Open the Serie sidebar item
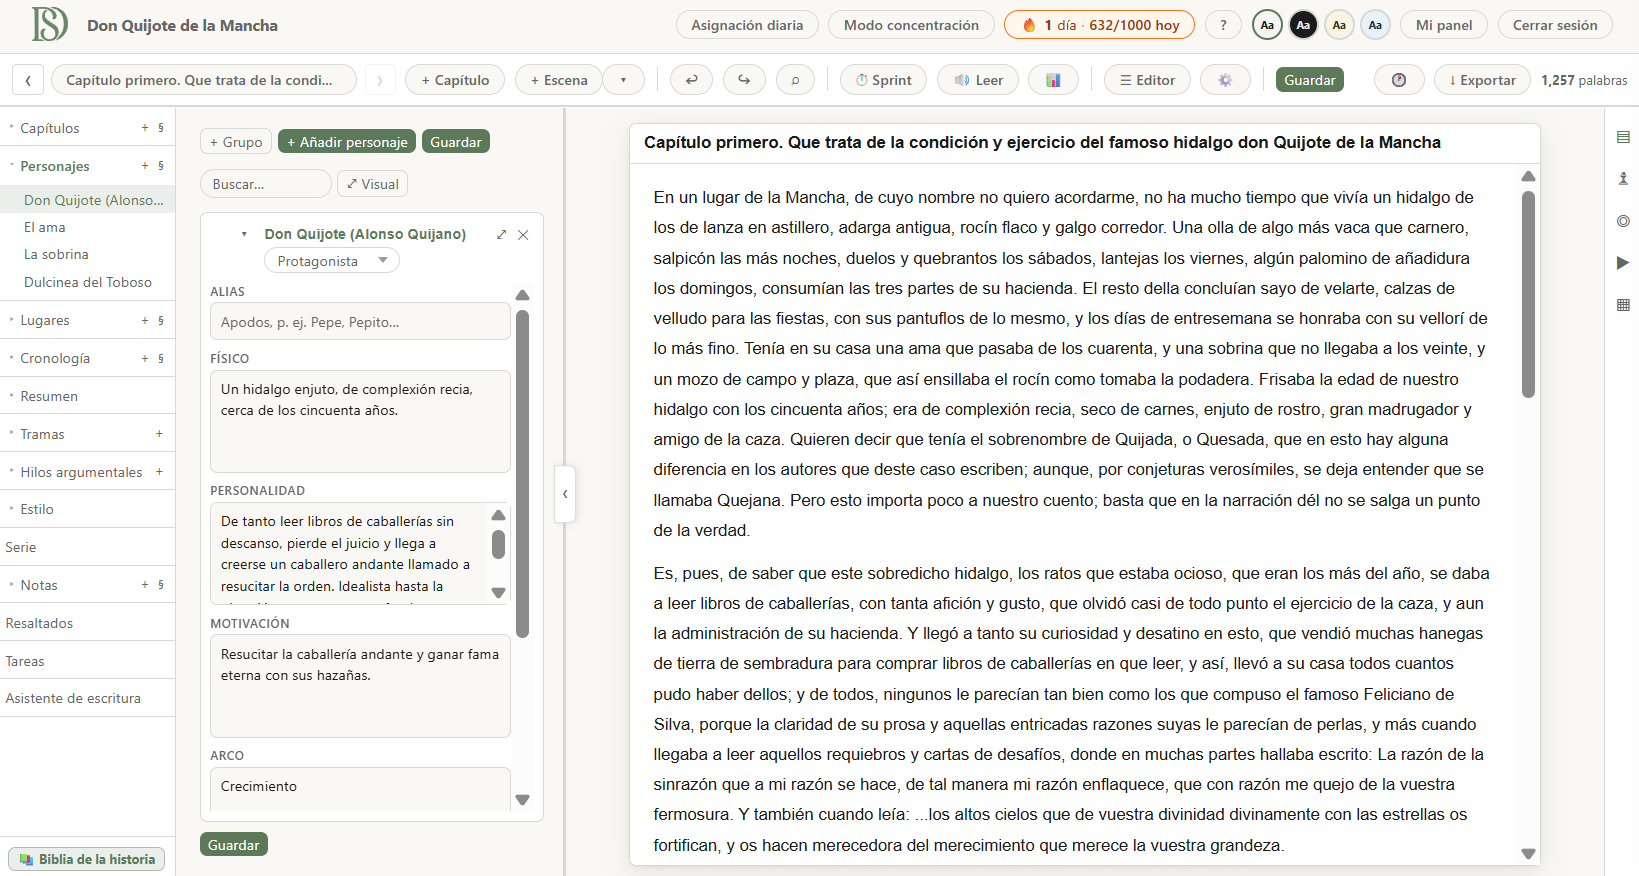Image resolution: width=1639 pixels, height=876 pixels. (x=87, y=547)
